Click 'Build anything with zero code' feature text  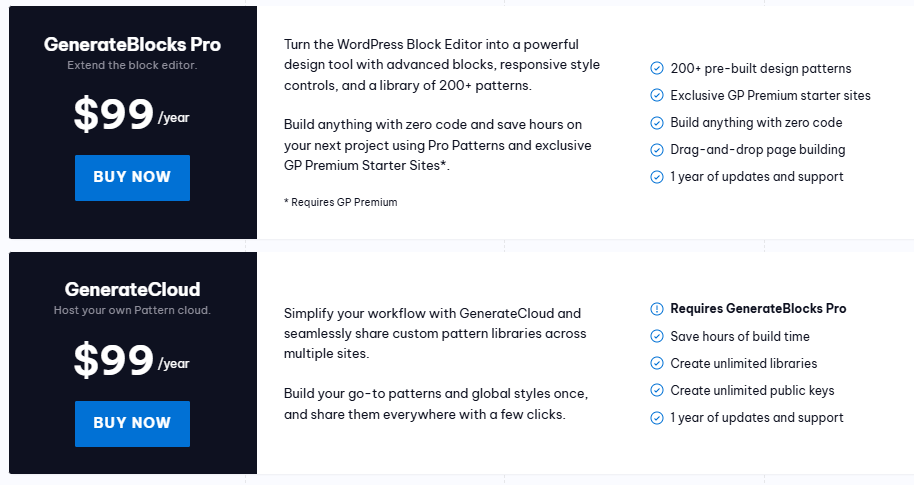tap(756, 122)
